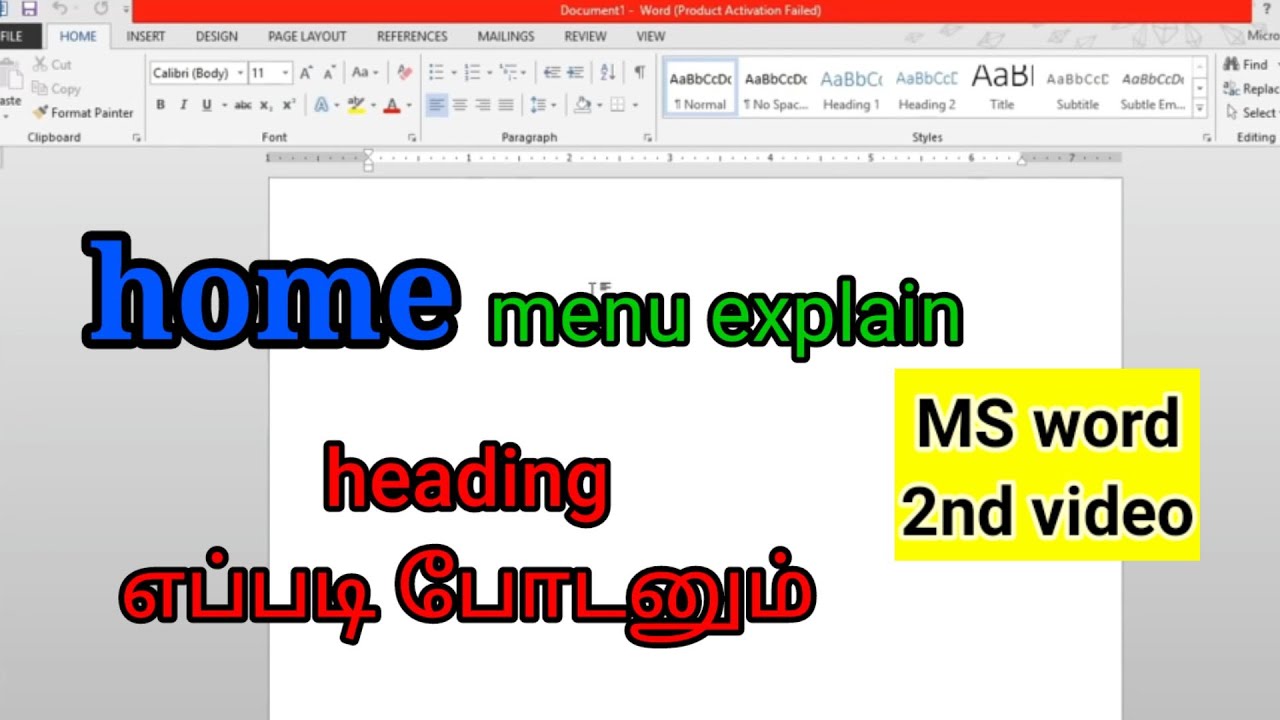This screenshot has width=1280, height=720.
Task: Open Replace in the Editing group
Action: (x=1252, y=89)
